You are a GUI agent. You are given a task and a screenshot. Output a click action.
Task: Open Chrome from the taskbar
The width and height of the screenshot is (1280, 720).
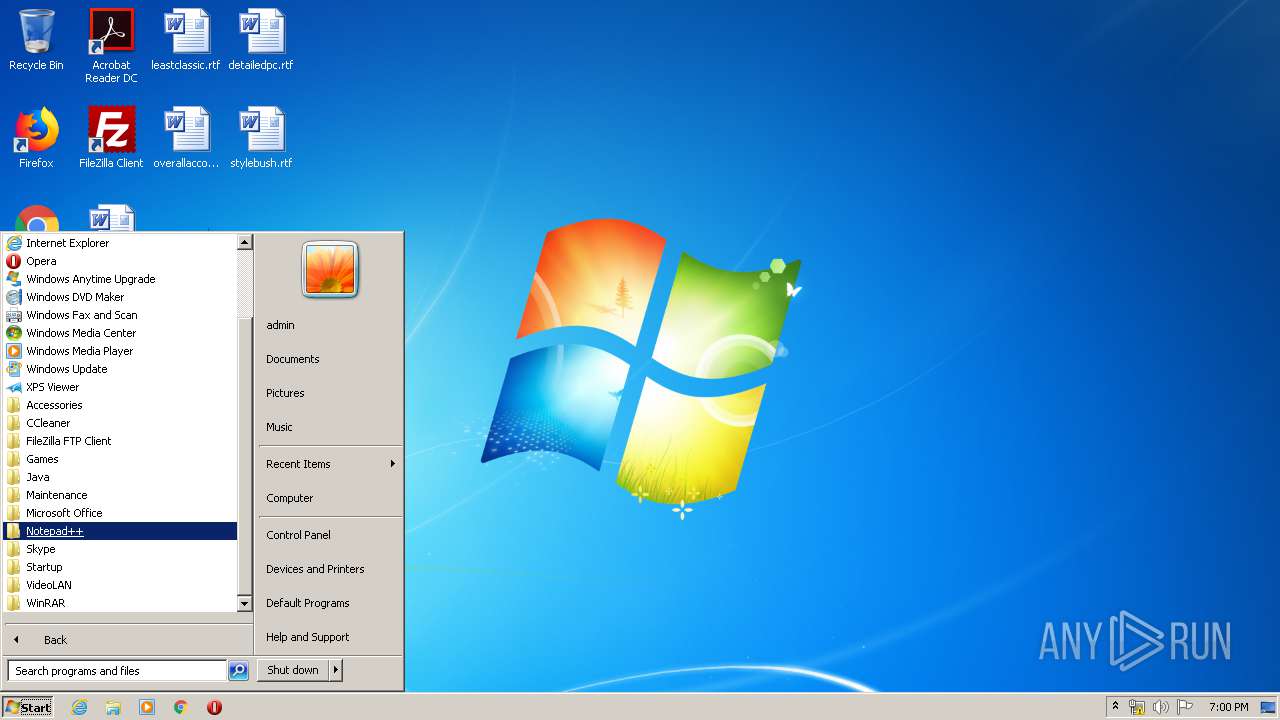click(x=181, y=707)
